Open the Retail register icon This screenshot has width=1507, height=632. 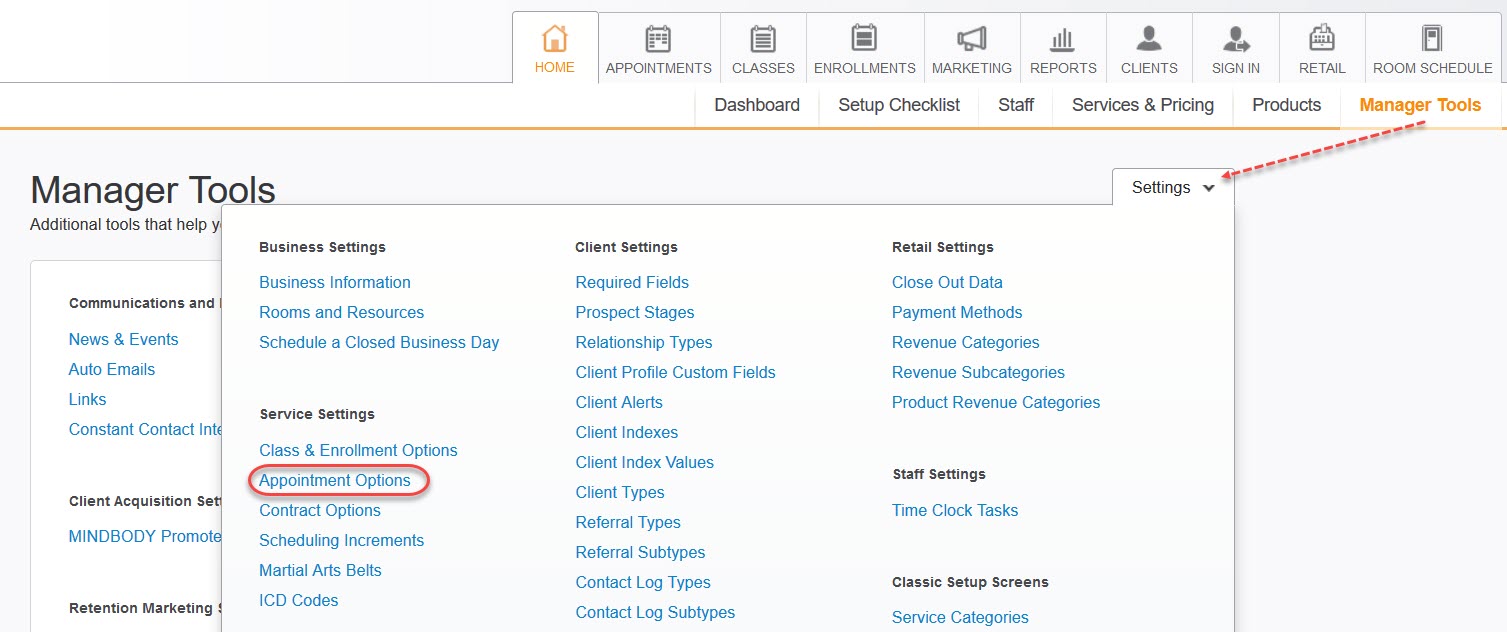pyautogui.click(x=1321, y=39)
